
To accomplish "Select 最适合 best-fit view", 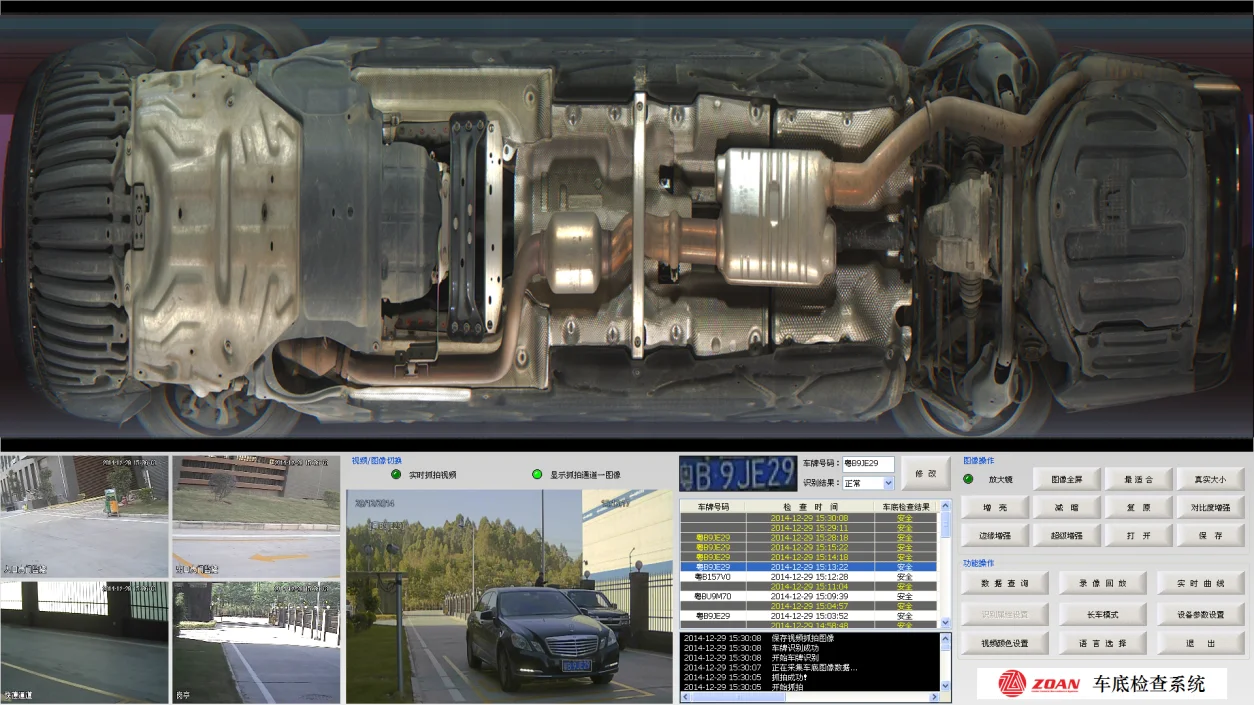I will [1138, 479].
